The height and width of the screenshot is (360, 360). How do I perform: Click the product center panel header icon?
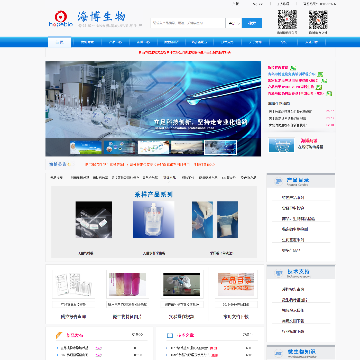[x=278, y=181]
